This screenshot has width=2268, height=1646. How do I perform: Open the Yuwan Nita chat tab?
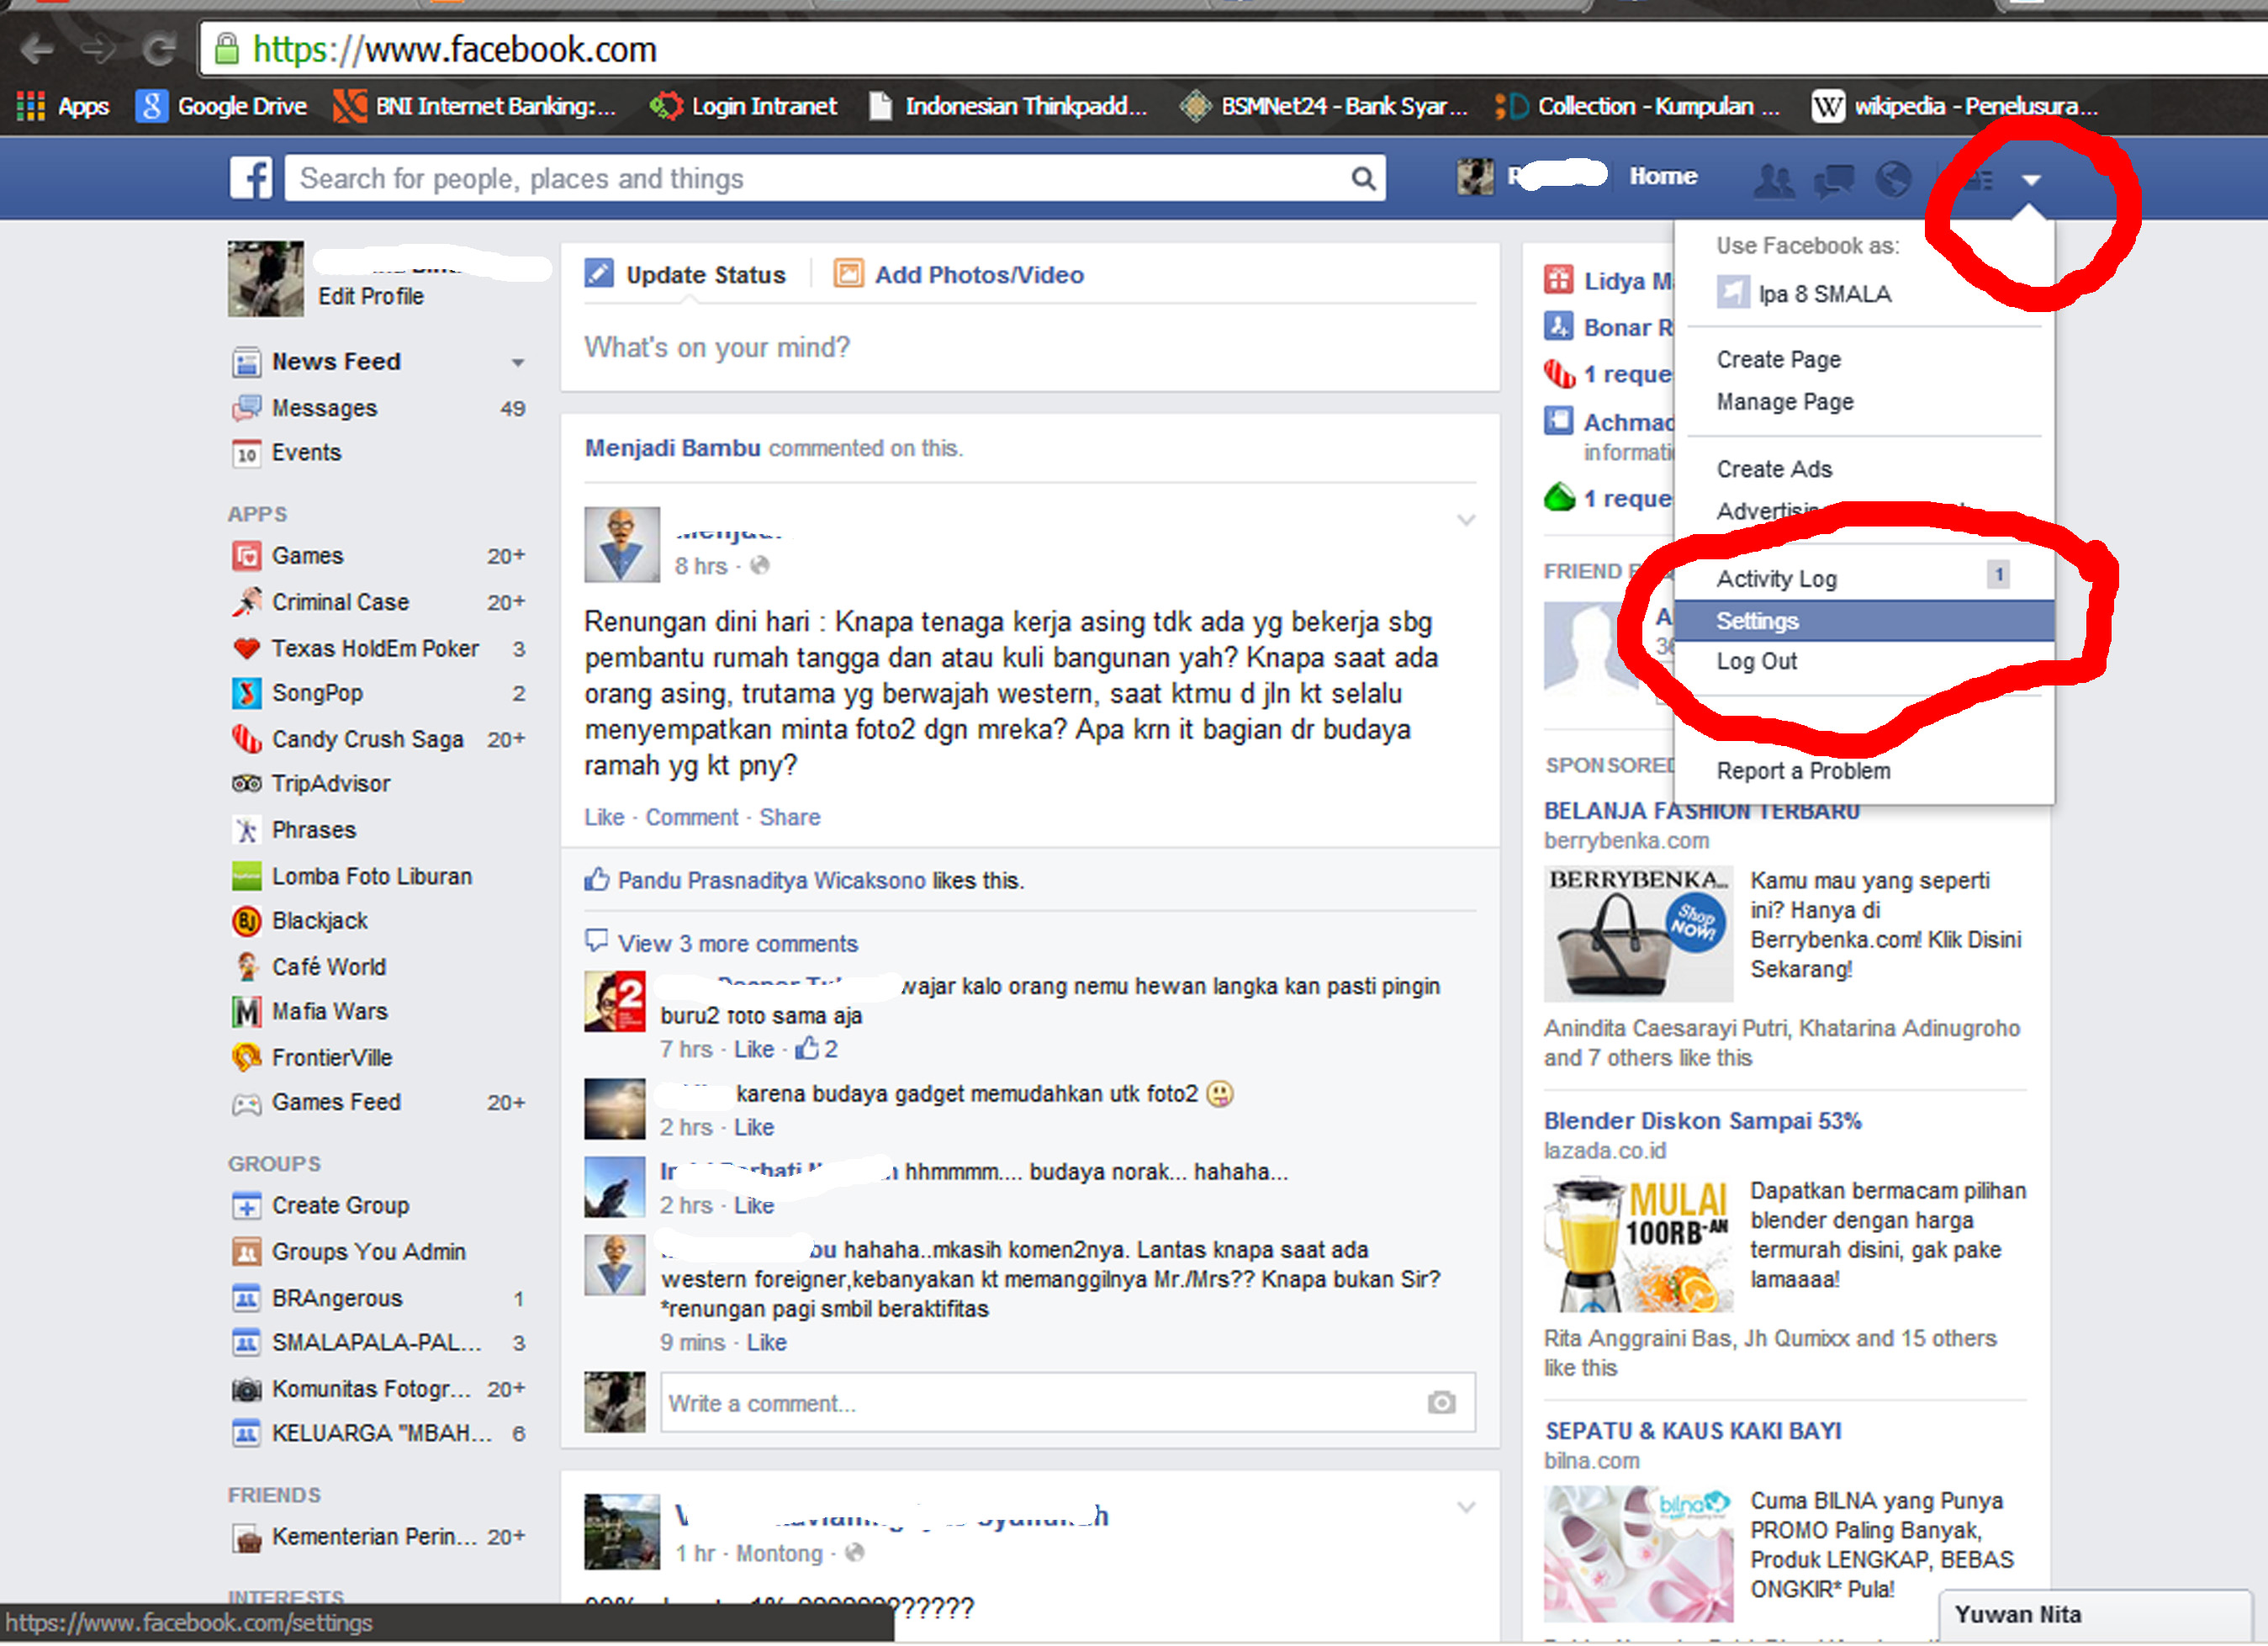coord(2095,1616)
